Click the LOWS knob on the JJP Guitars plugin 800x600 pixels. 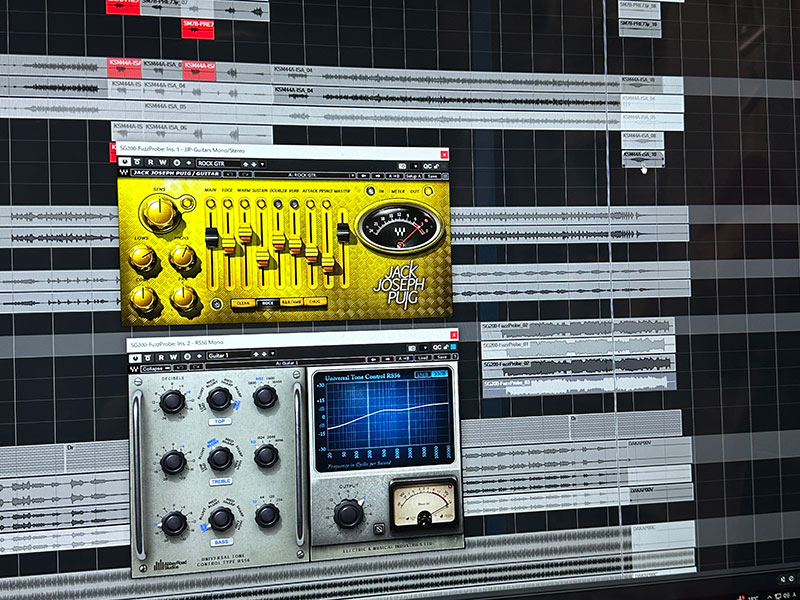click(x=142, y=258)
